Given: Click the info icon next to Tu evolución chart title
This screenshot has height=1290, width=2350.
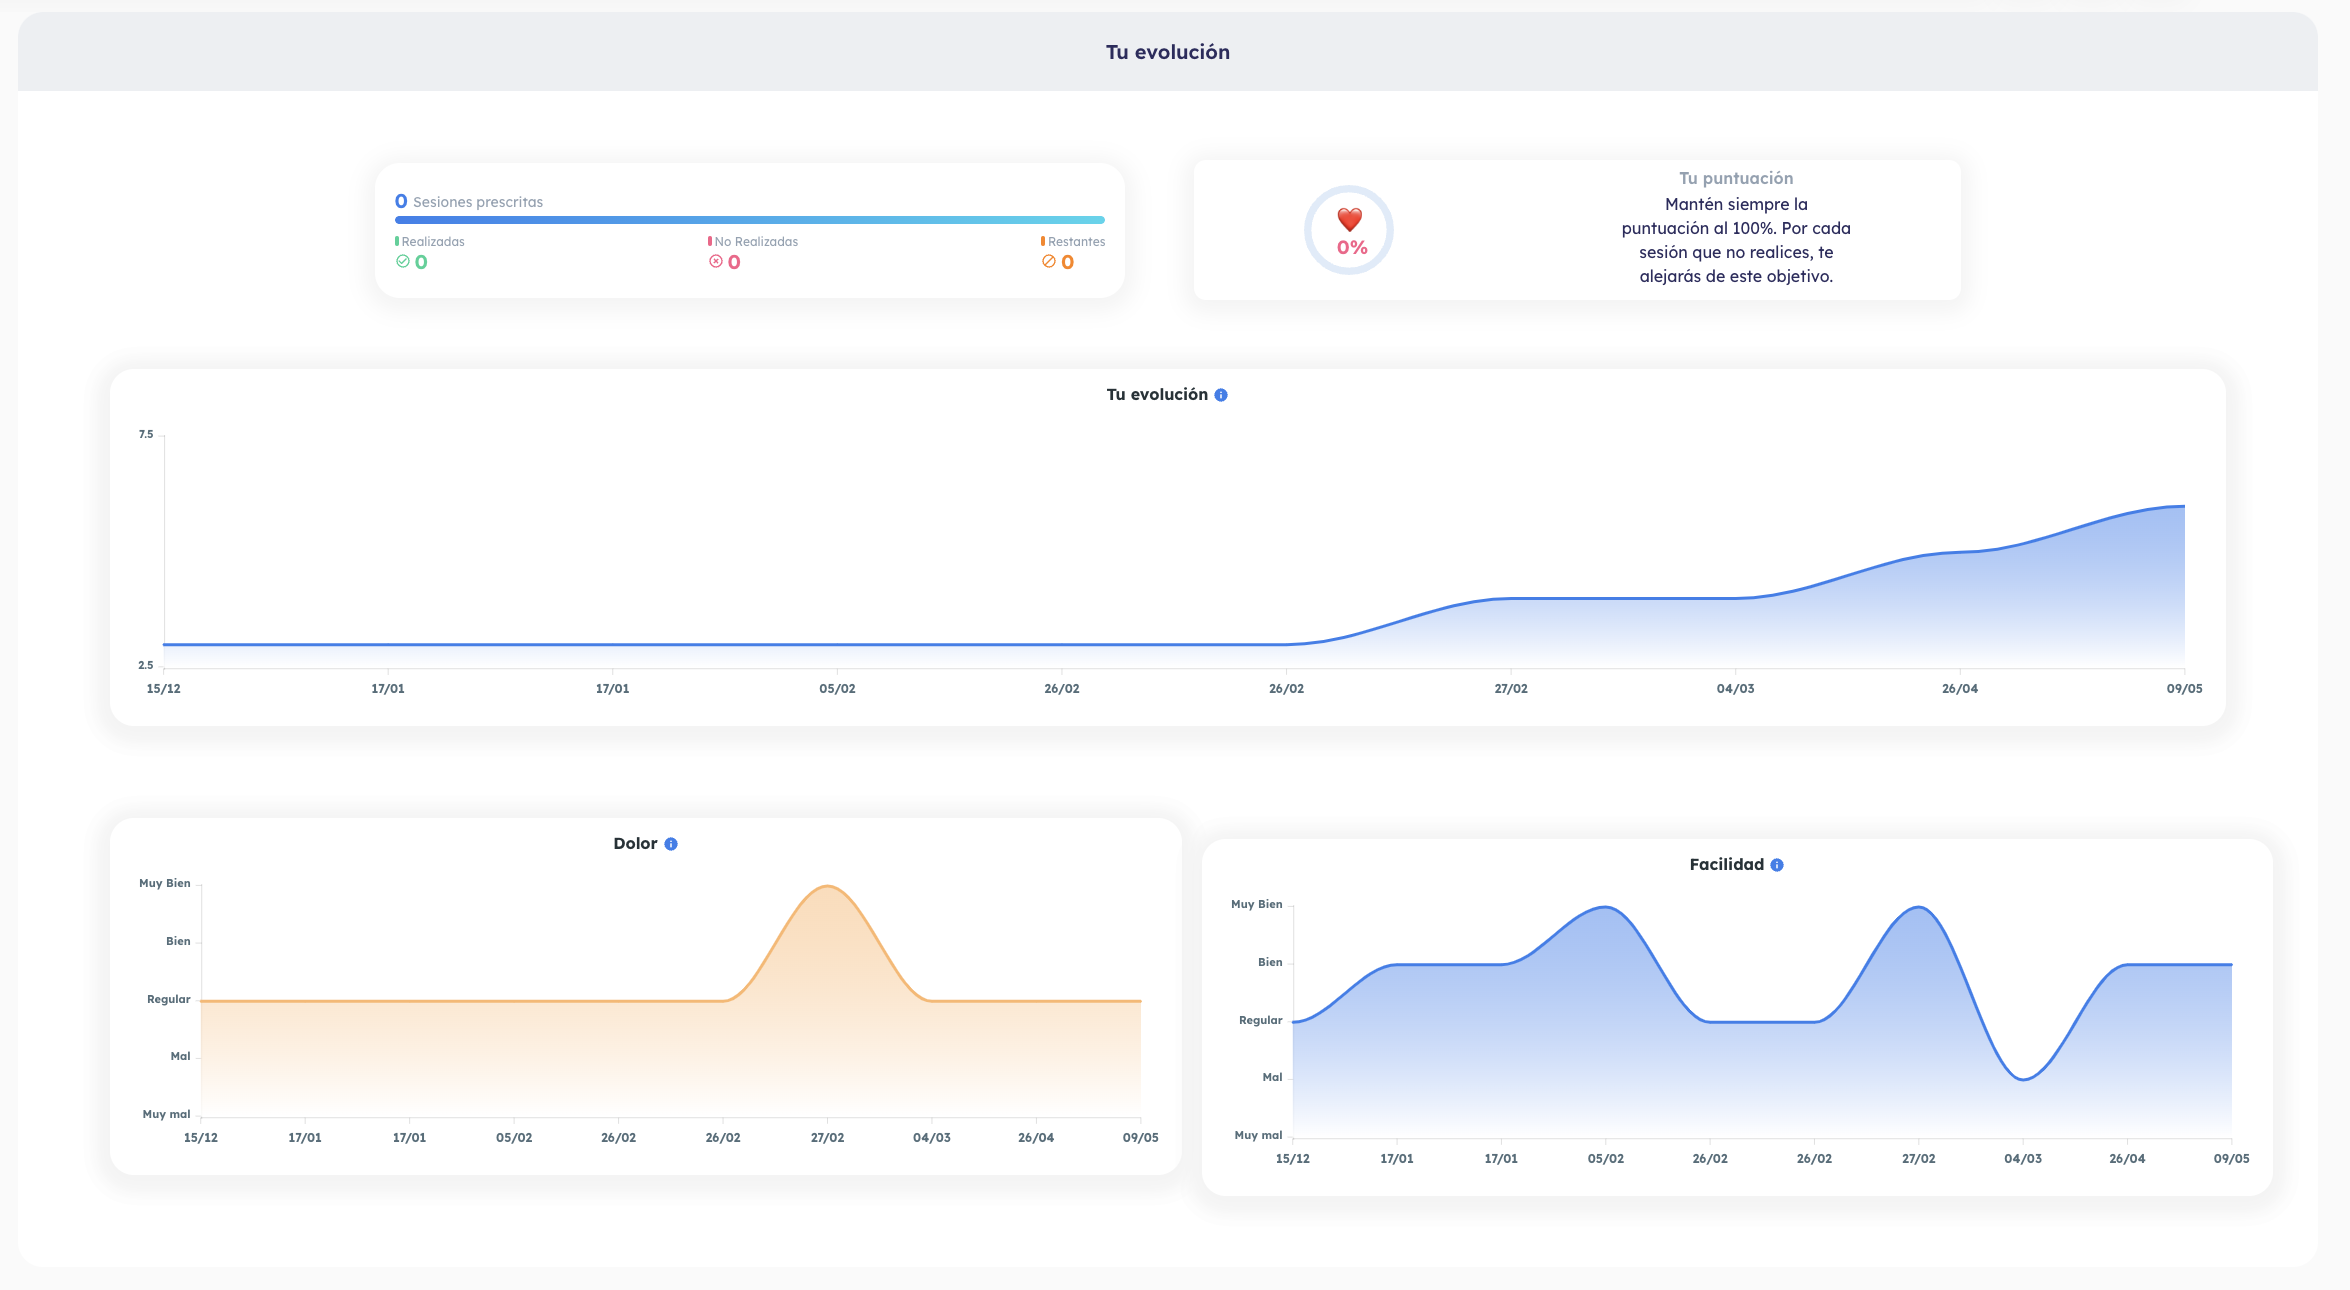Looking at the screenshot, I should click(x=1221, y=395).
